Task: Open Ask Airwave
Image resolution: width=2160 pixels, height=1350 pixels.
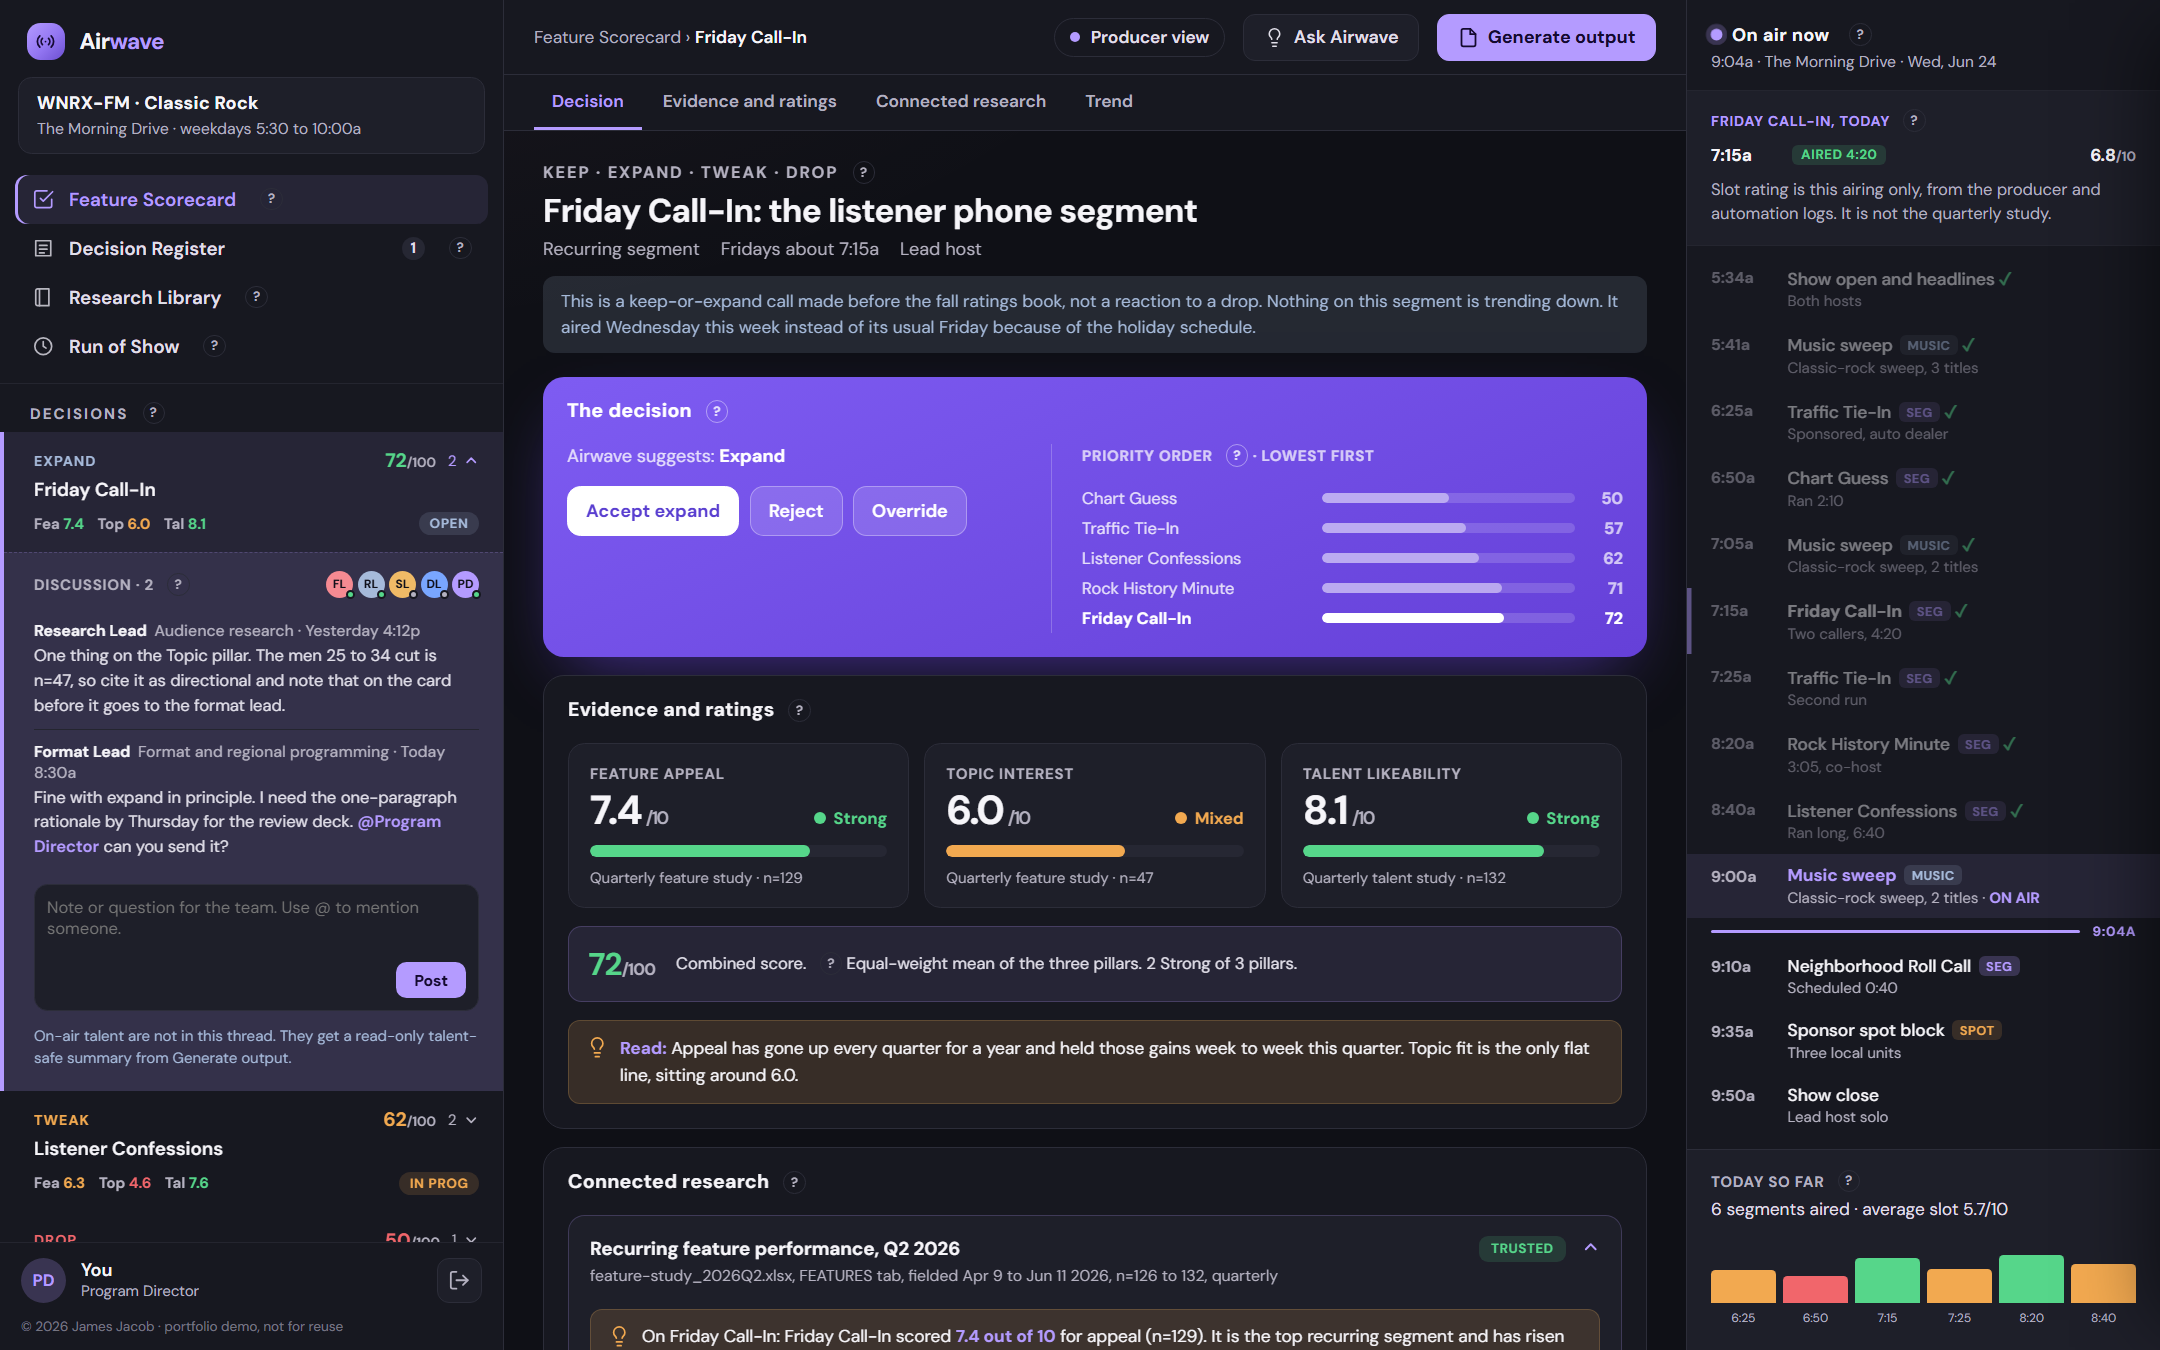Action: 1330,37
